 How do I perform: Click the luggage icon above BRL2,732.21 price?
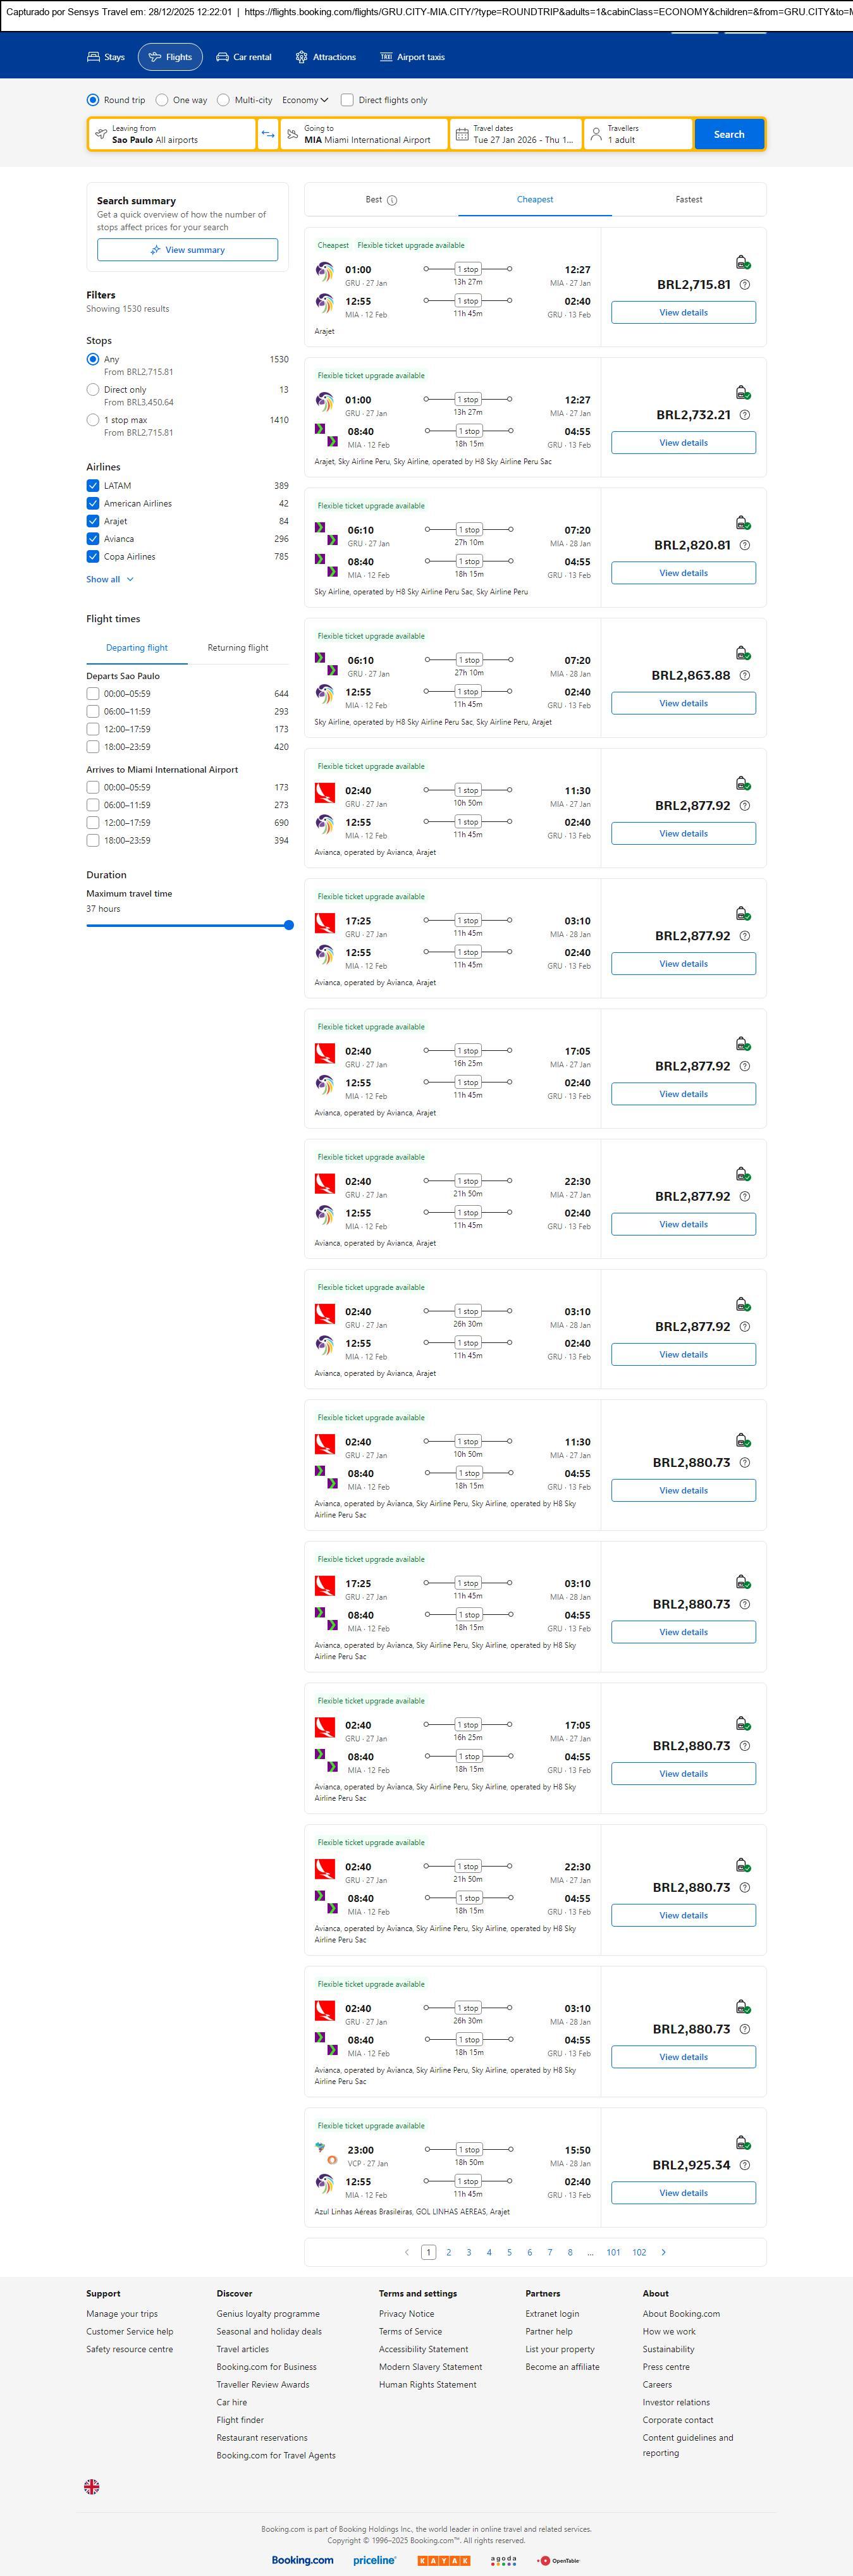click(x=743, y=393)
